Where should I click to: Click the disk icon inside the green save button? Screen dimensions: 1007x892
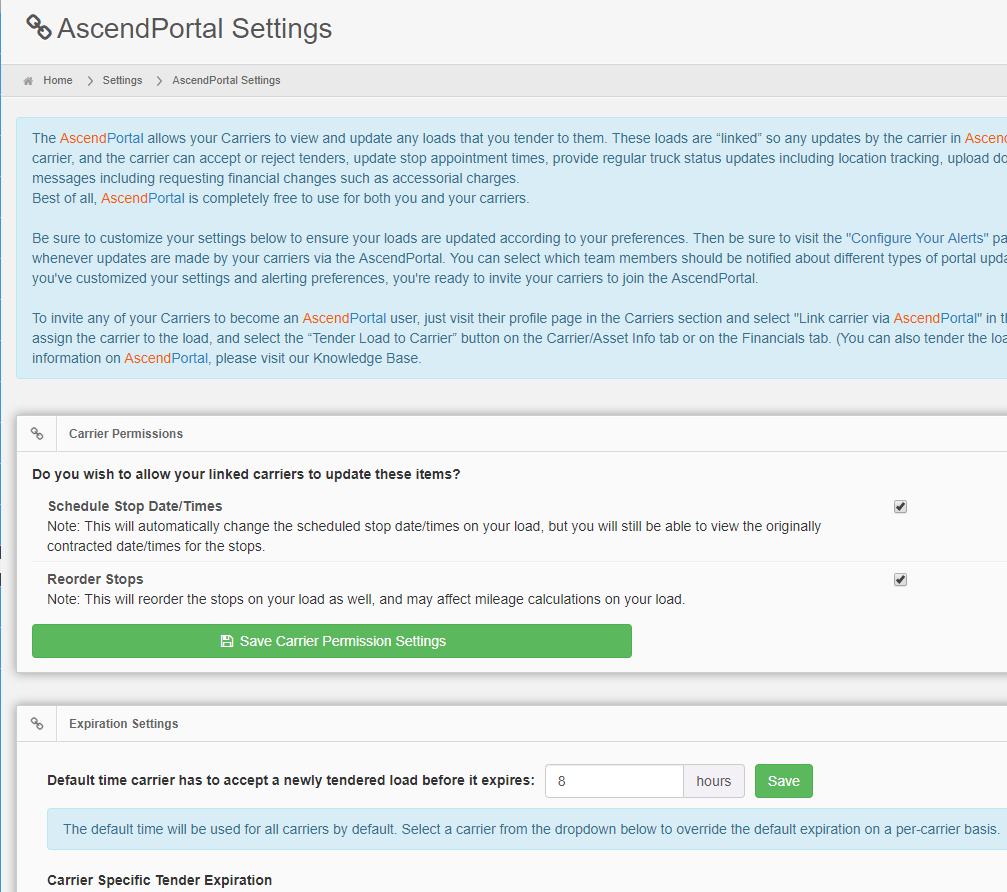pos(226,641)
